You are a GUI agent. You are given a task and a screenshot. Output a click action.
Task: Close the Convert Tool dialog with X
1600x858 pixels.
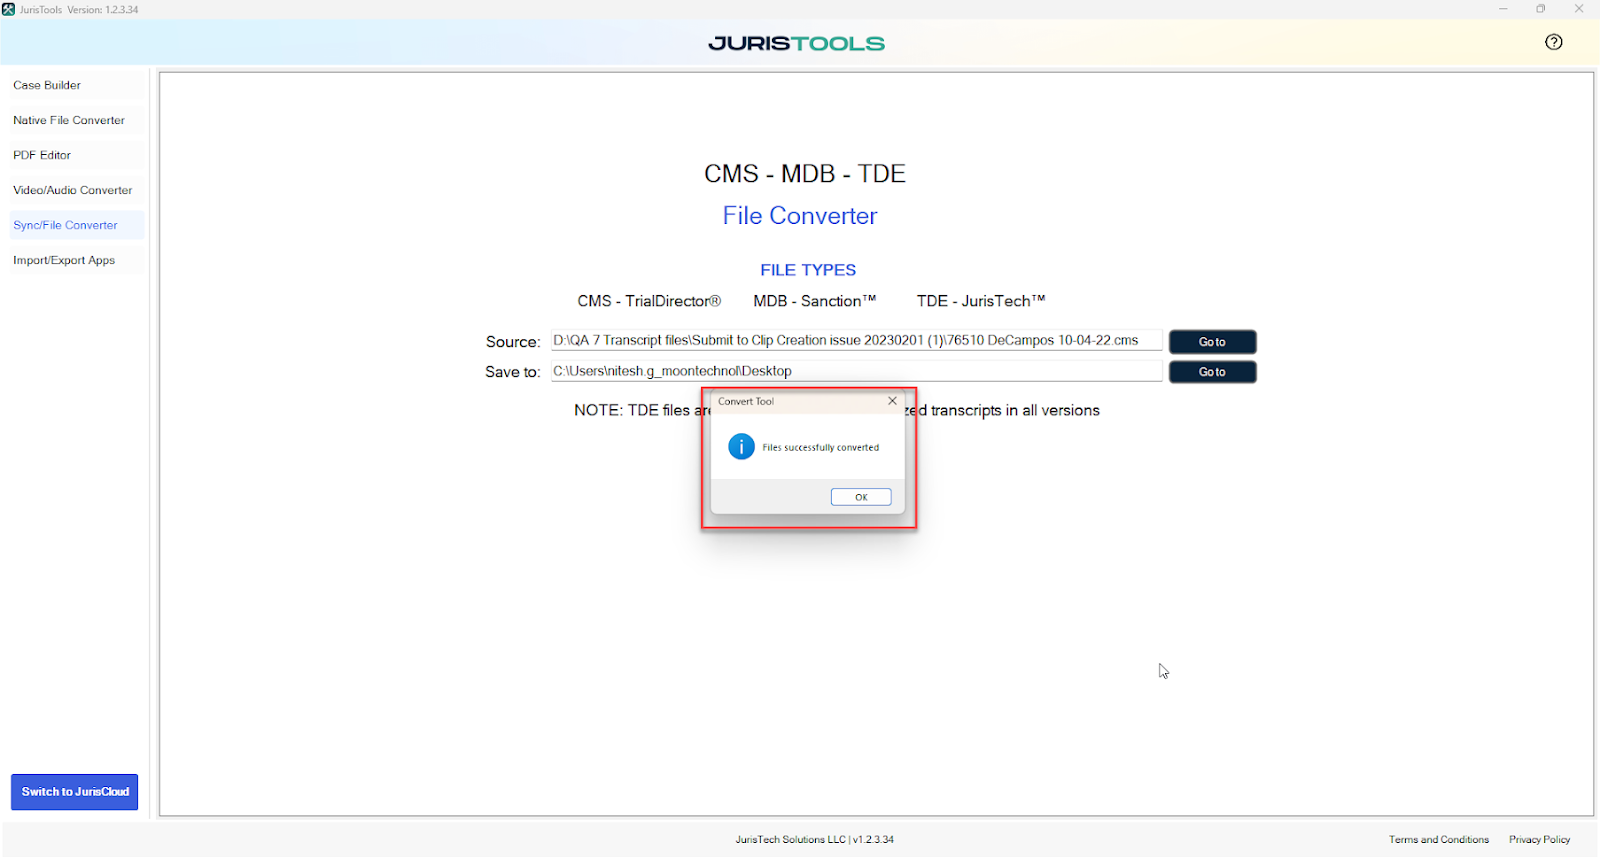pyautogui.click(x=892, y=401)
